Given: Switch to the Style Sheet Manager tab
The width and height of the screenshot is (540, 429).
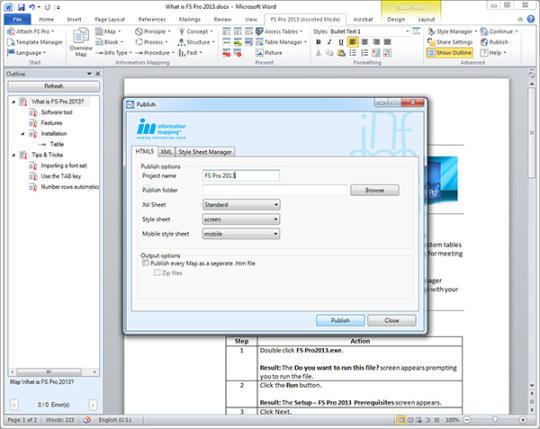Looking at the screenshot, I should point(205,152).
